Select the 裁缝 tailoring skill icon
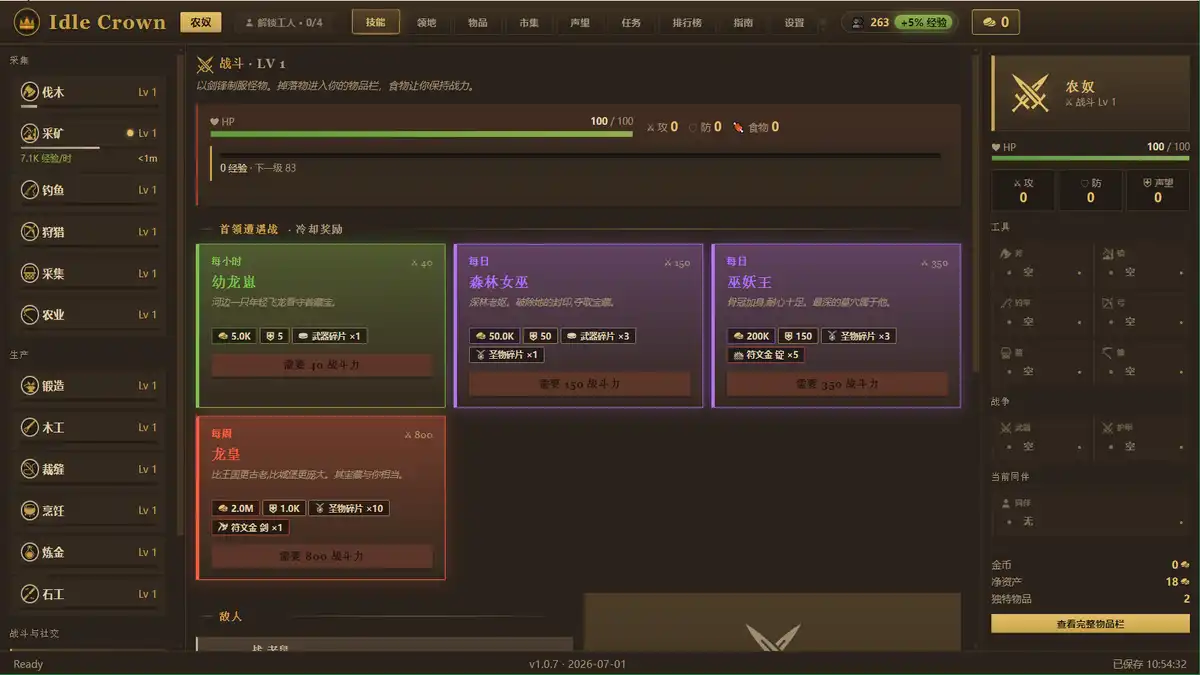Viewport: 1200px width, 675px height. [29, 469]
